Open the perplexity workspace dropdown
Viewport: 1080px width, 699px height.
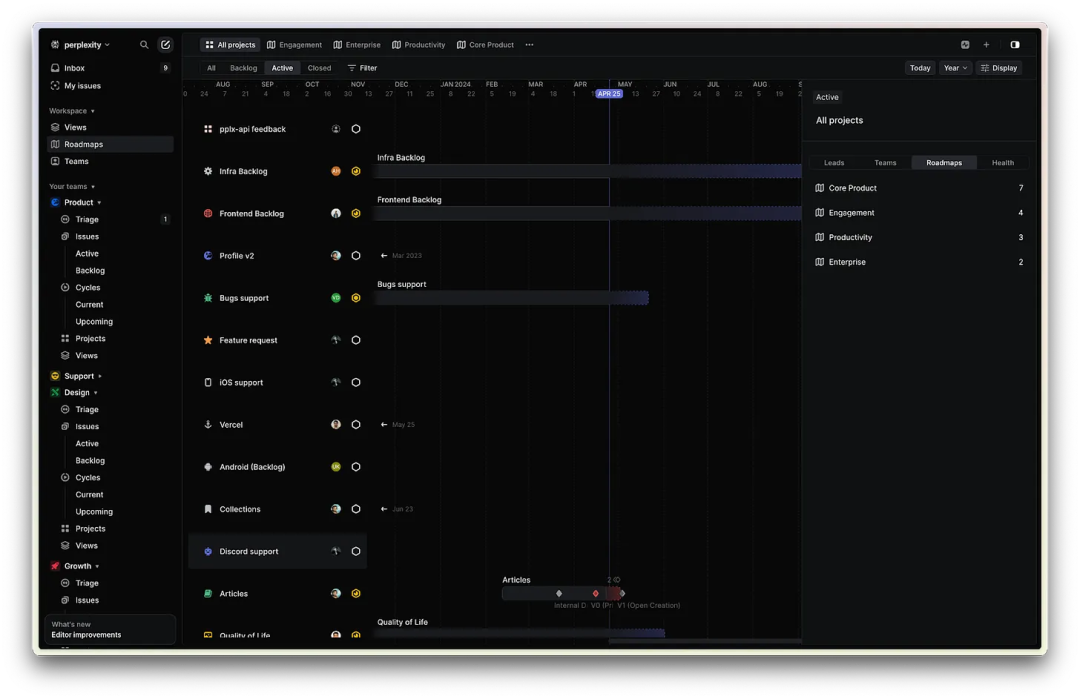pos(81,45)
